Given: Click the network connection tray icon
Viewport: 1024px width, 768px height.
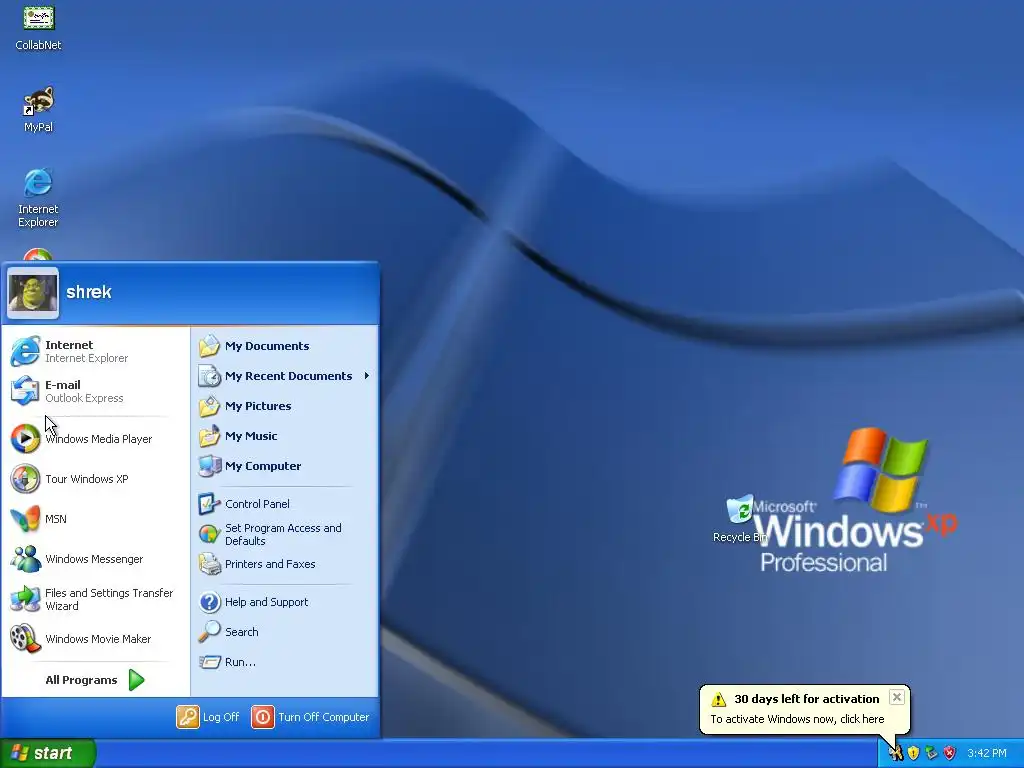Looking at the screenshot, I should 931,753.
